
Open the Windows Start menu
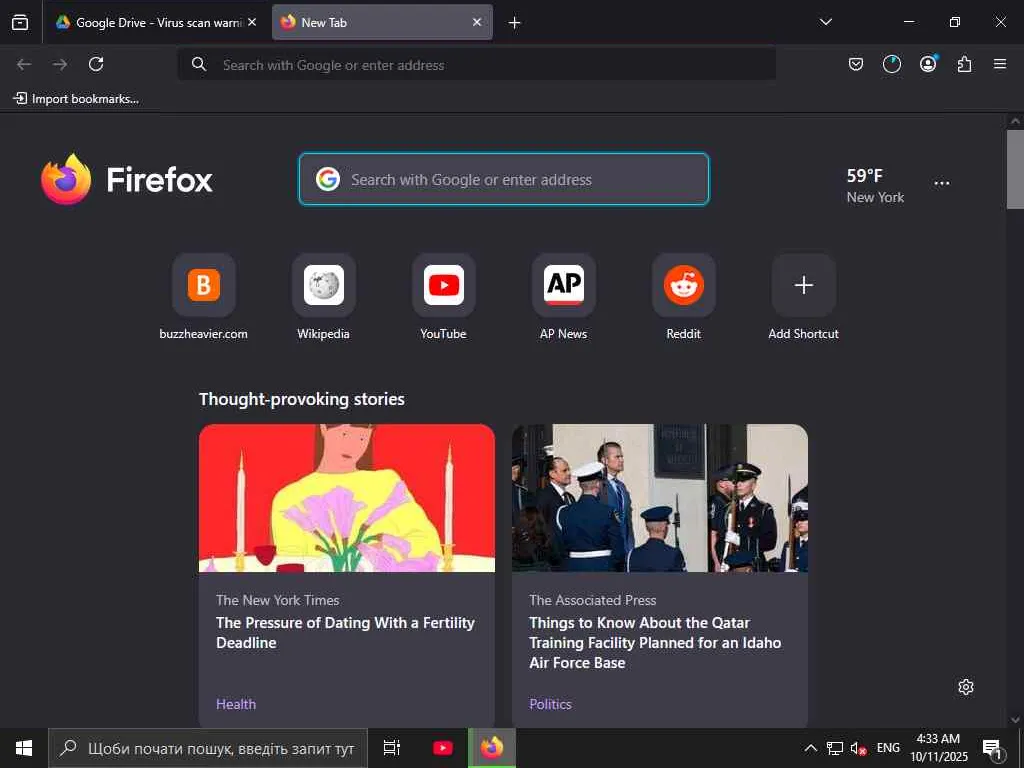click(24, 748)
